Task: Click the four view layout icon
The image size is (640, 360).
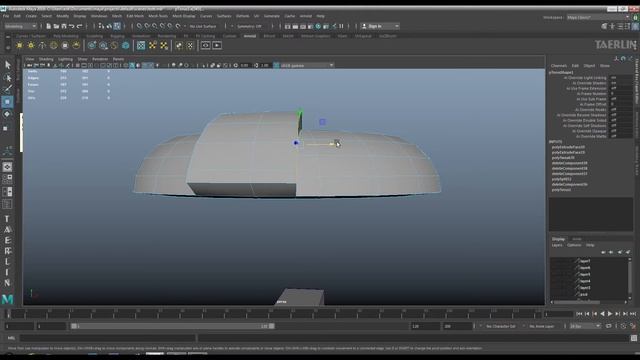Action: [7, 179]
